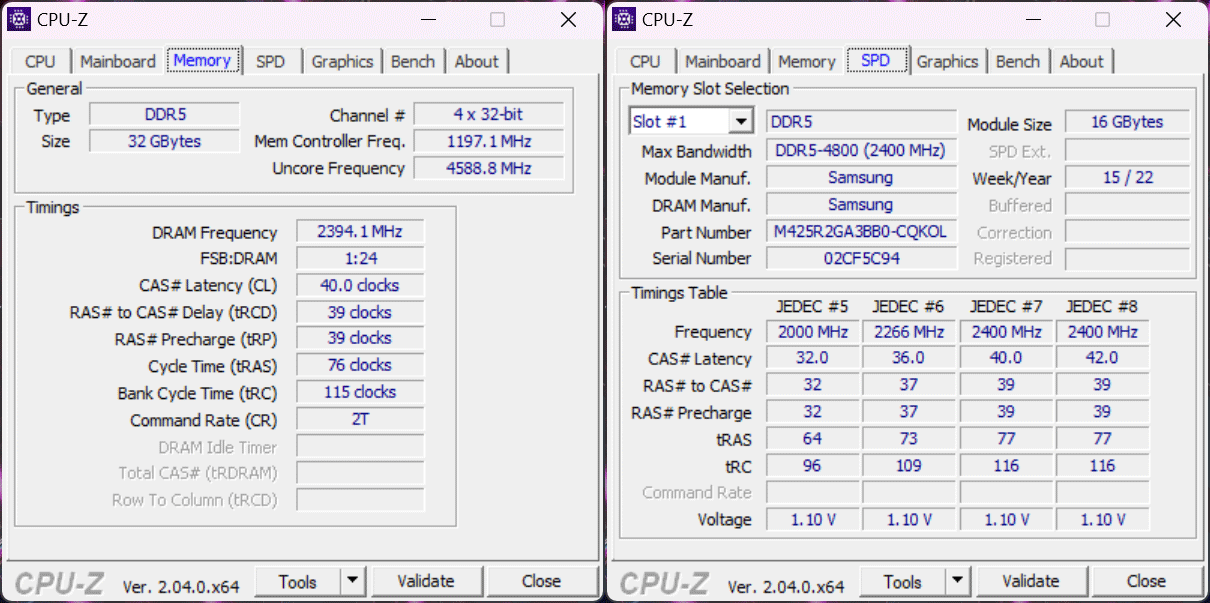Click the DDR5 memory Type field
The height and width of the screenshot is (603, 1210).
[x=164, y=115]
